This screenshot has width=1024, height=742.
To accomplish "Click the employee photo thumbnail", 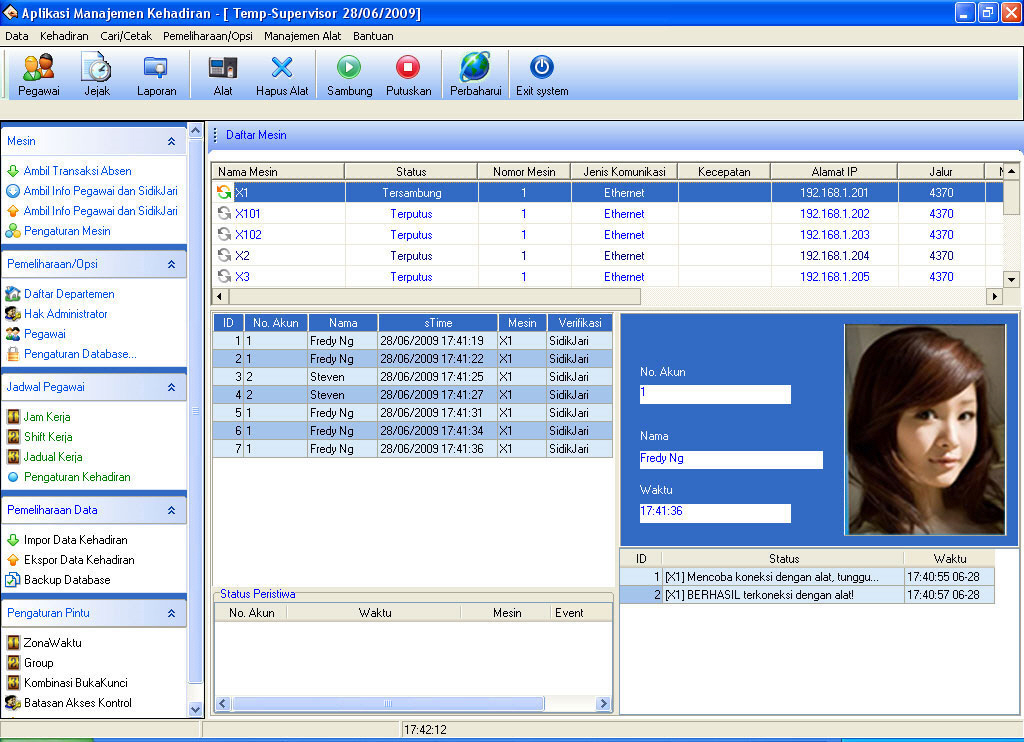I will (925, 430).
